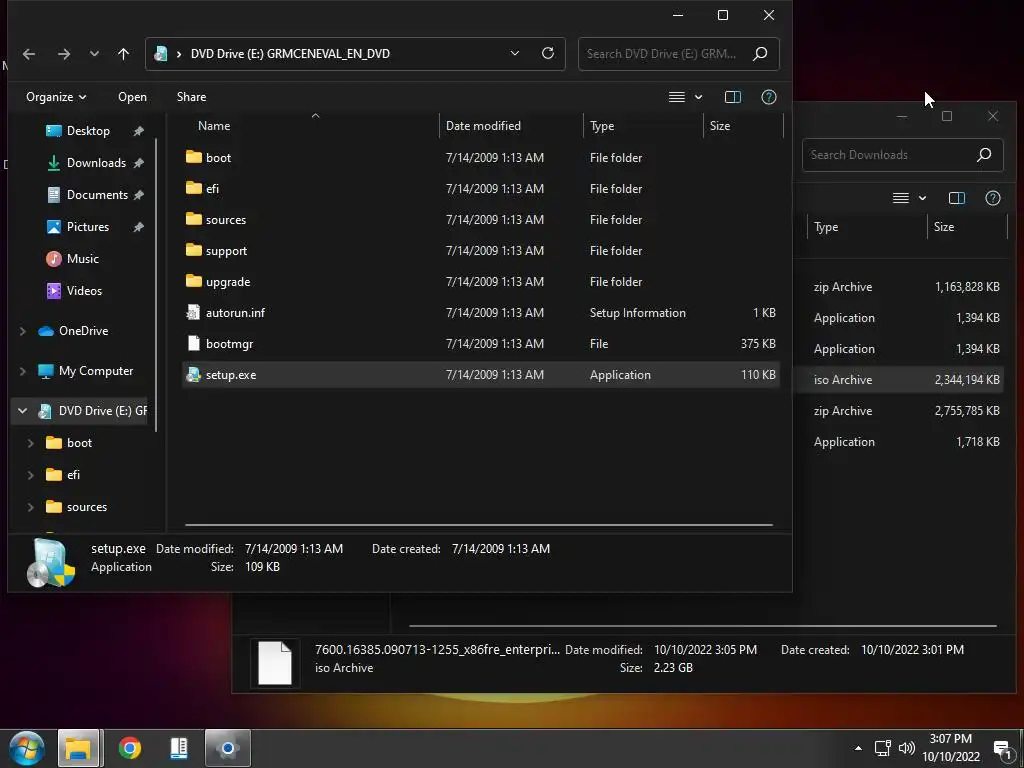Select the setup.exe application icon
The height and width of the screenshot is (768, 1024).
pyautogui.click(x=193, y=375)
